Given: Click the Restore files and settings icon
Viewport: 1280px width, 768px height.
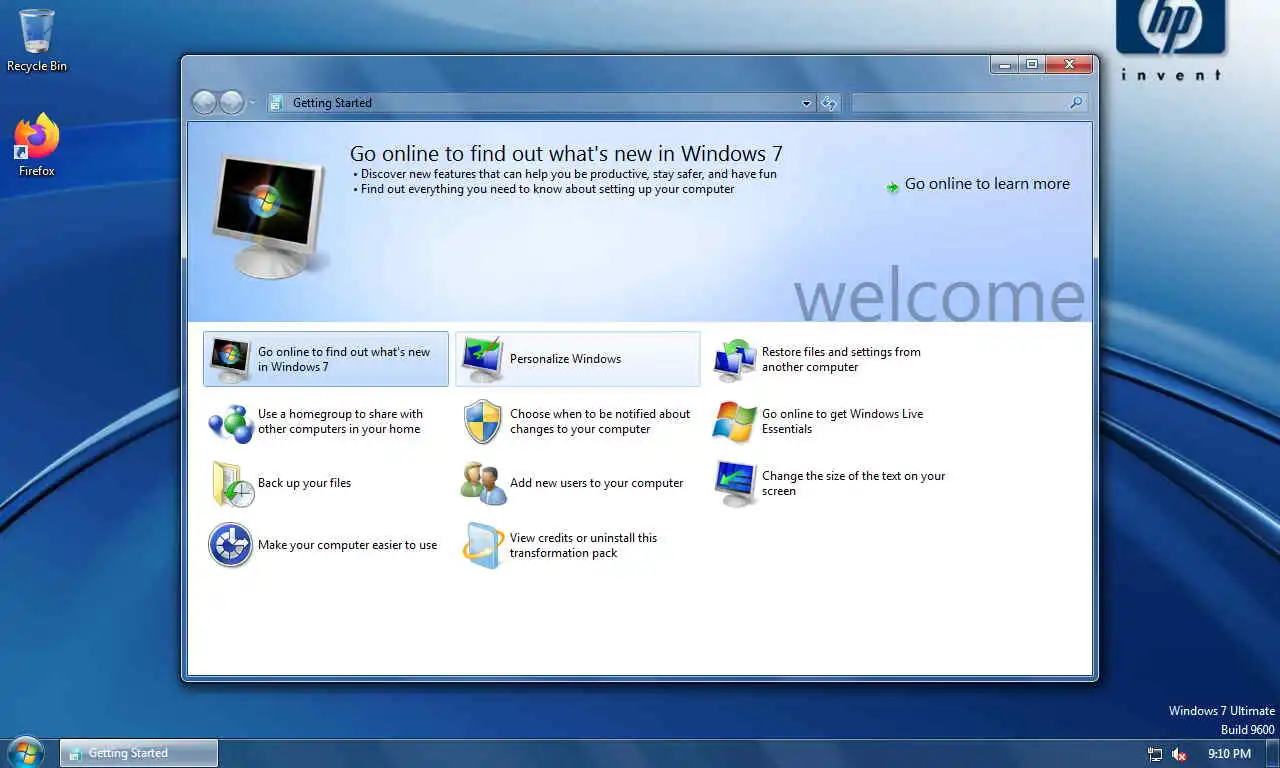Looking at the screenshot, I should tap(734, 360).
